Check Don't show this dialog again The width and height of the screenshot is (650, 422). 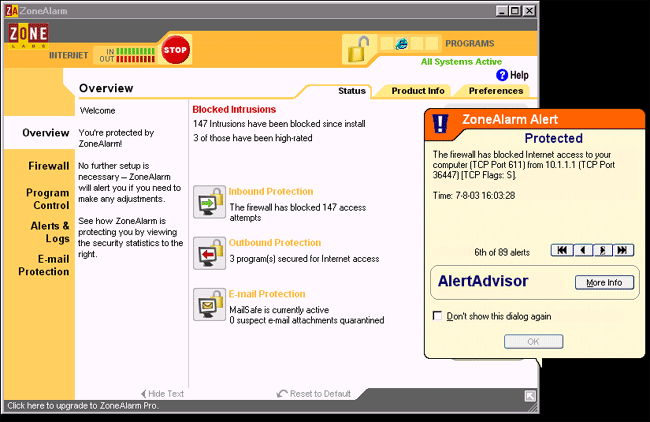click(437, 316)
